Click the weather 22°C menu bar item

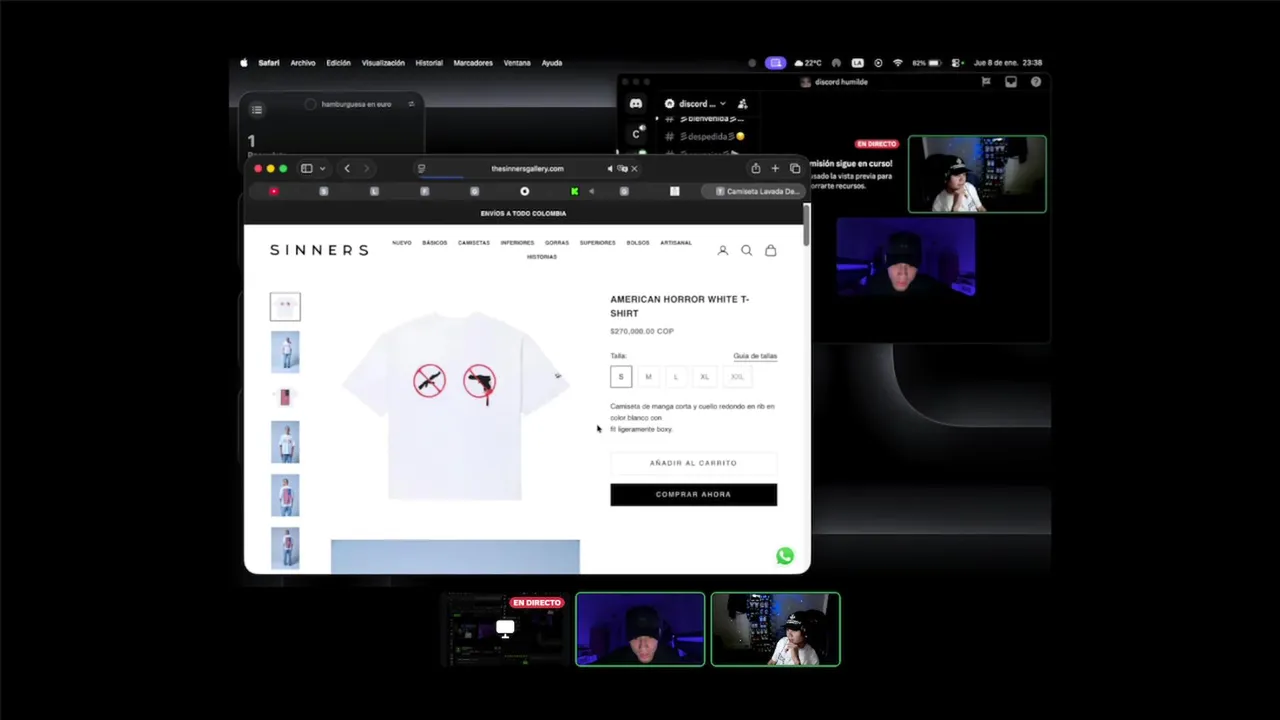click(807, 63)
